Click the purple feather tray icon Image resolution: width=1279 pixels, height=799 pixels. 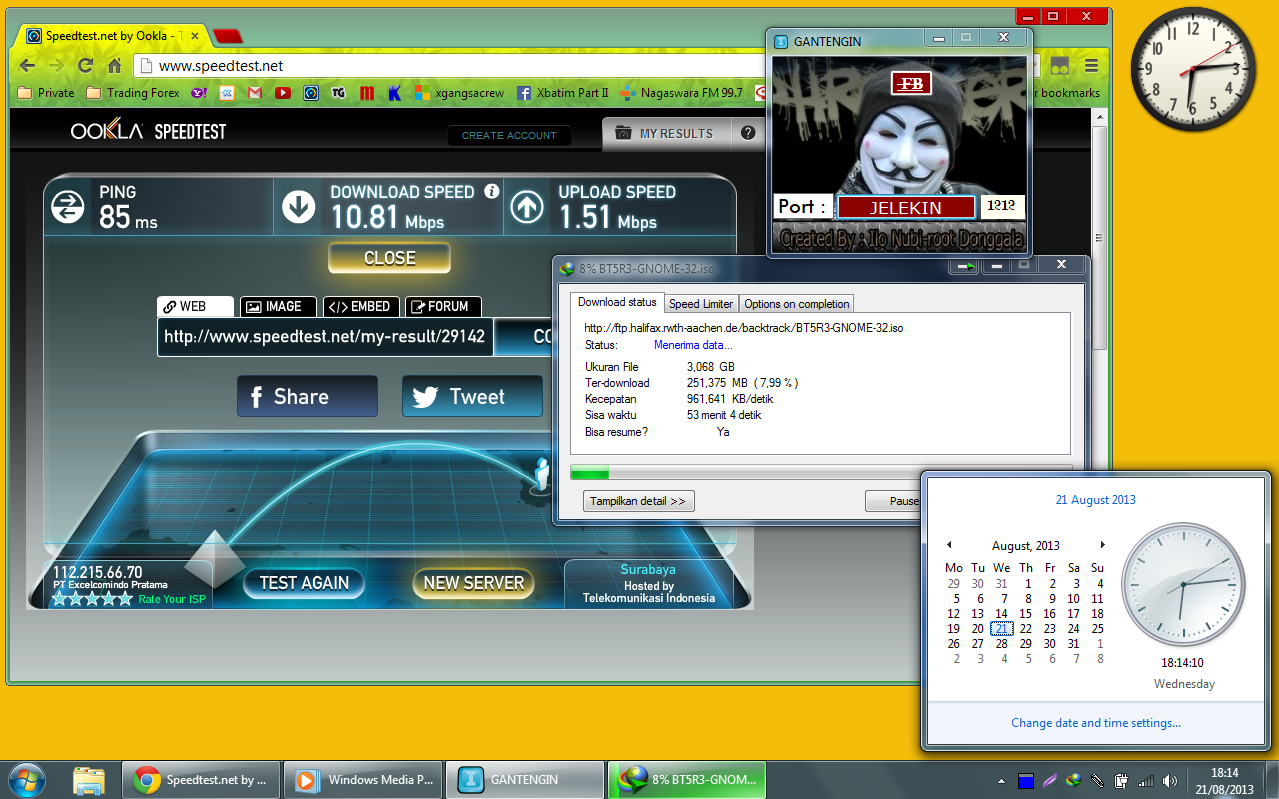click(1049, 780)
